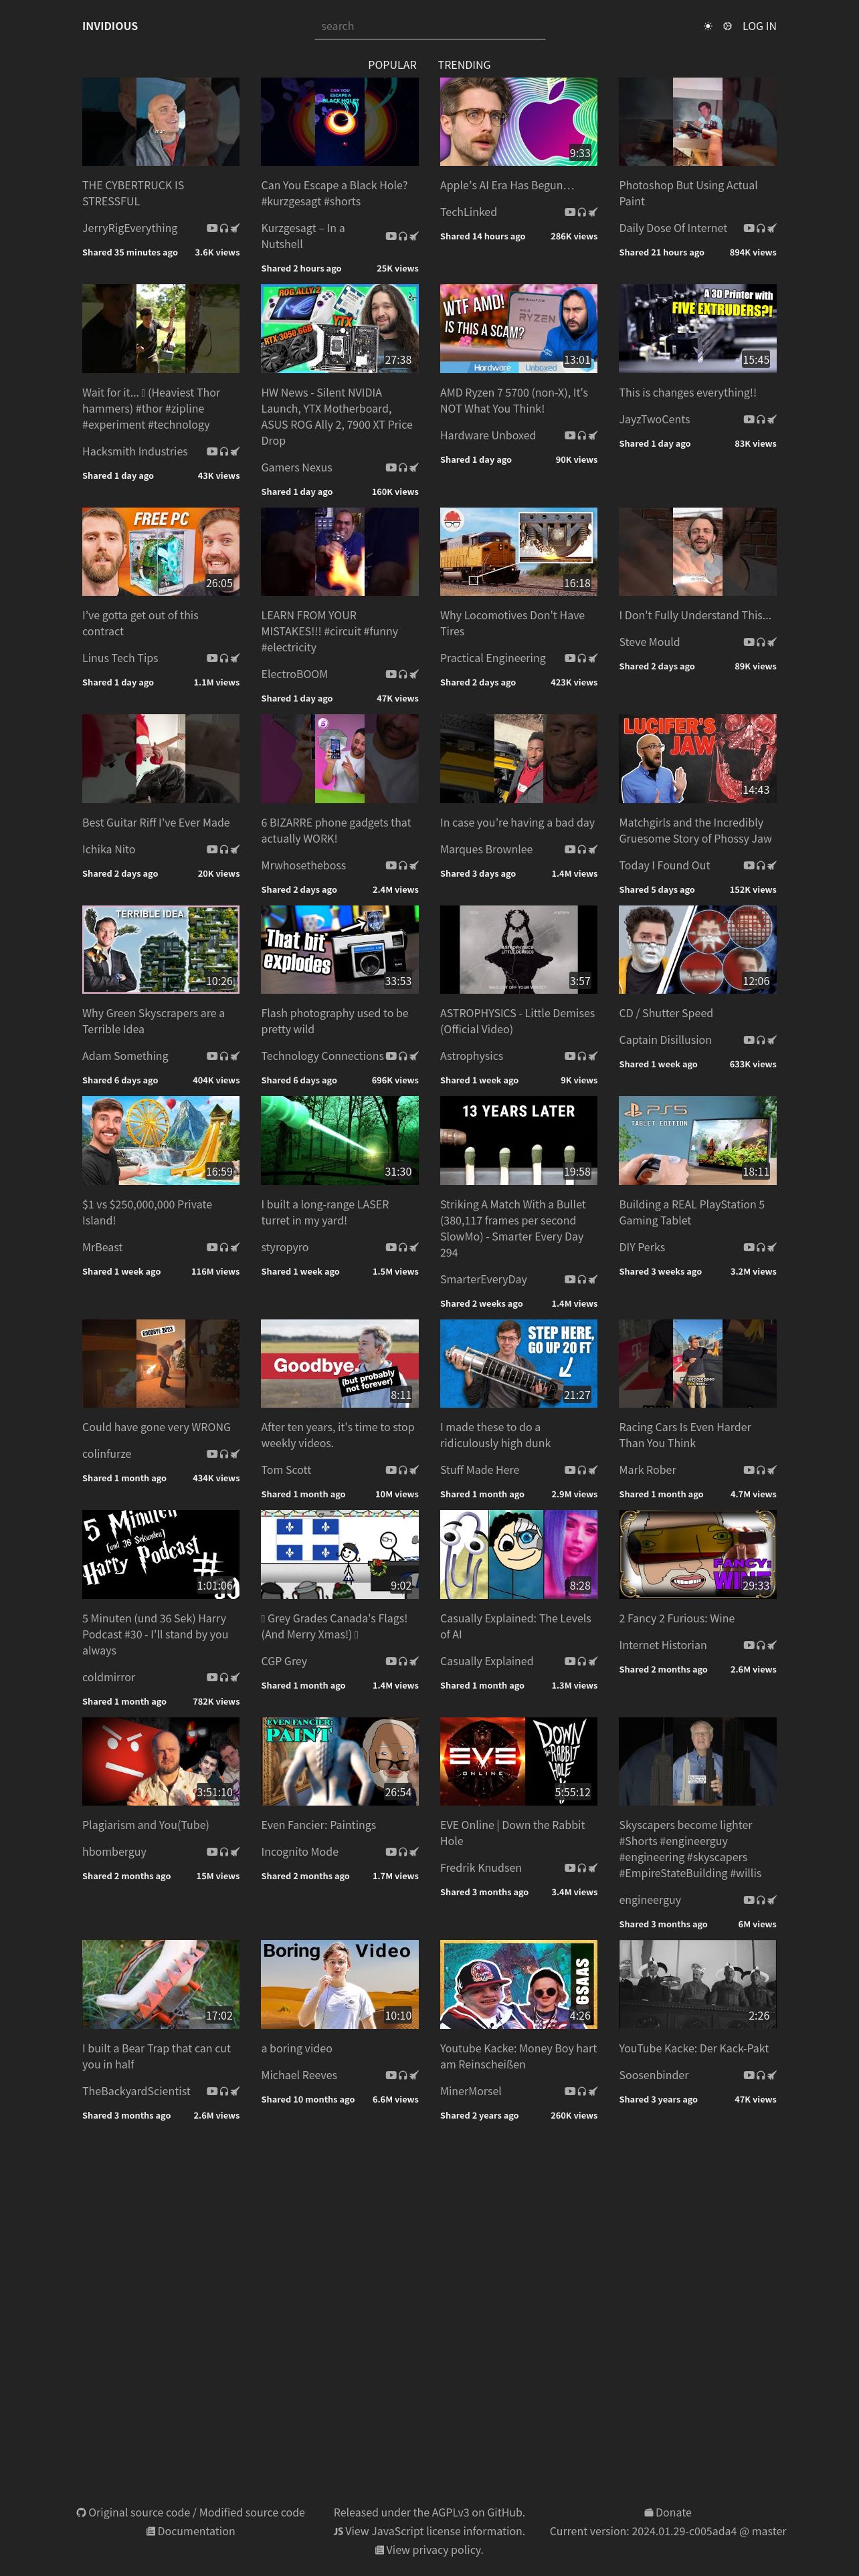The width and height of the screenshot is (859, 2576).
Task: Click YouTube icon beside JayzTwoCents
Action: [x=749, y=420]
